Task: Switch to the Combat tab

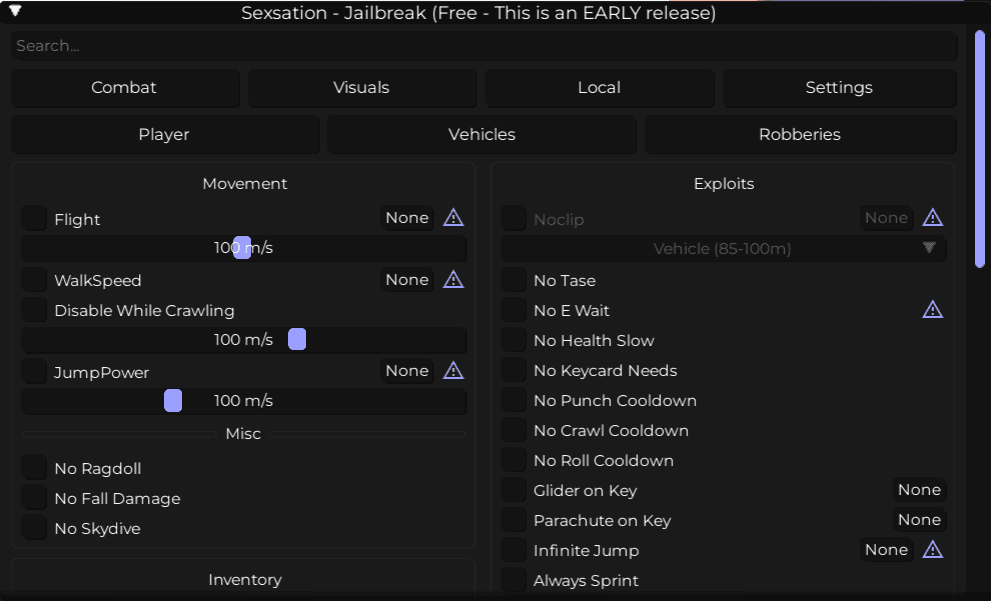Action: (x=125, y=87)
